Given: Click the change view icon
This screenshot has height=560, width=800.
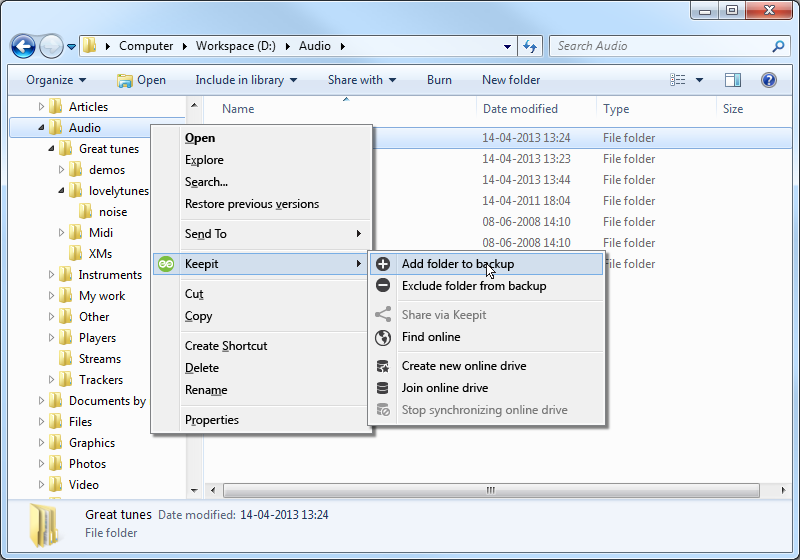Looking at the screenshot, I should (678, 80).
